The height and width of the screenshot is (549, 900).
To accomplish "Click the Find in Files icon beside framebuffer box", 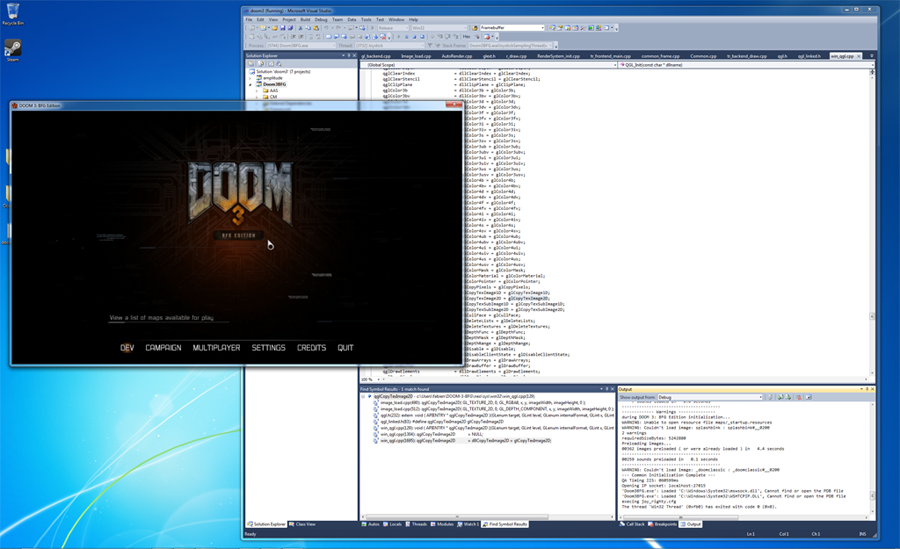I will [x=475, y=28].
